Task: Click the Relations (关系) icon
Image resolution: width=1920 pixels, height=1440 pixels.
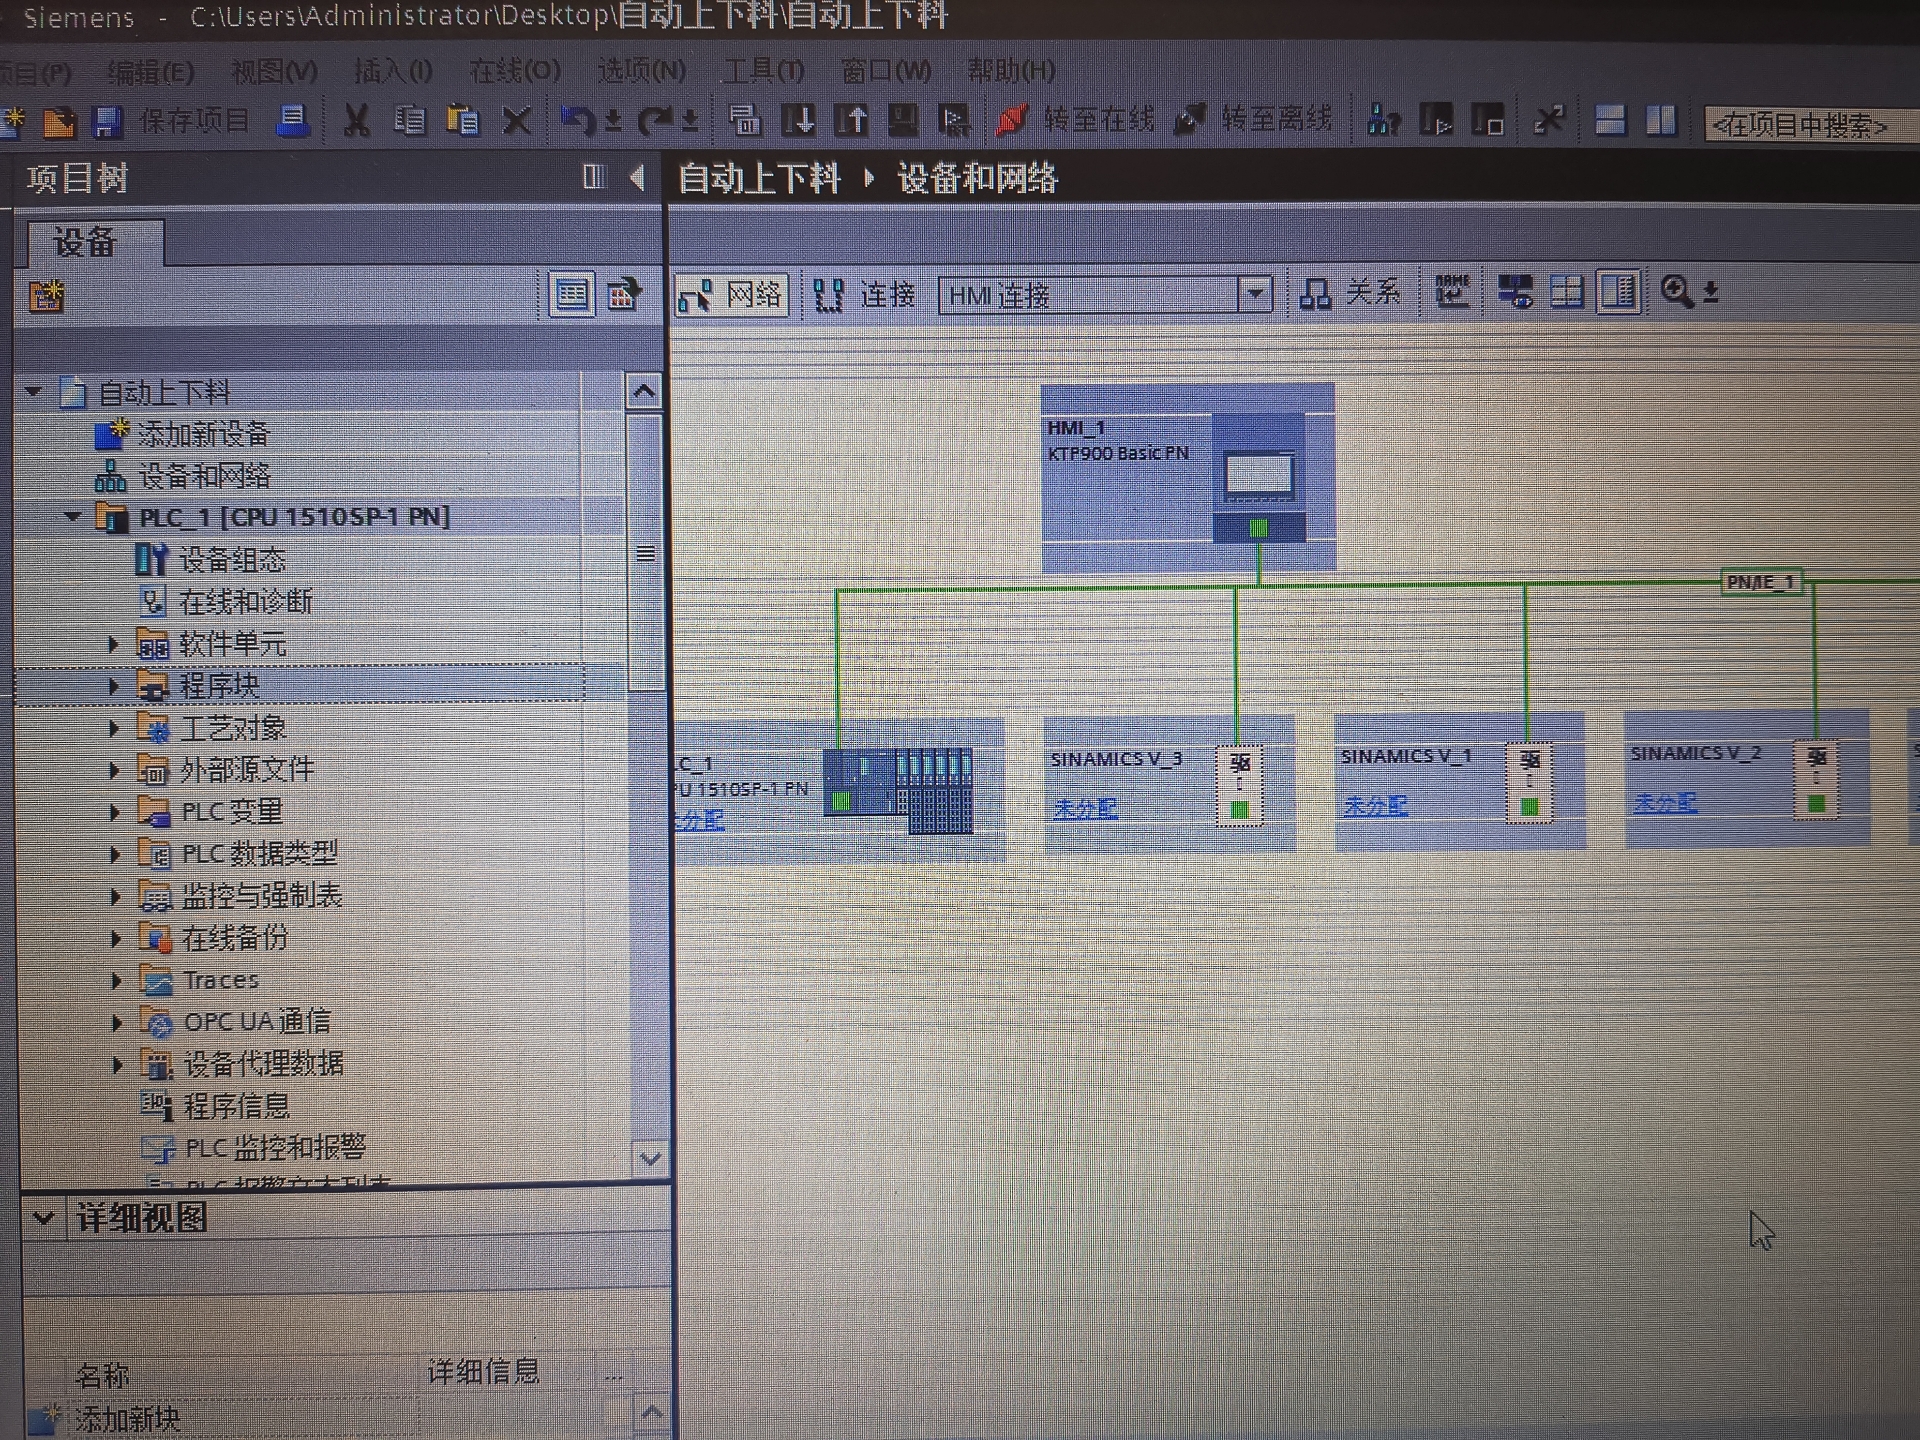Action: [1315, 294]
